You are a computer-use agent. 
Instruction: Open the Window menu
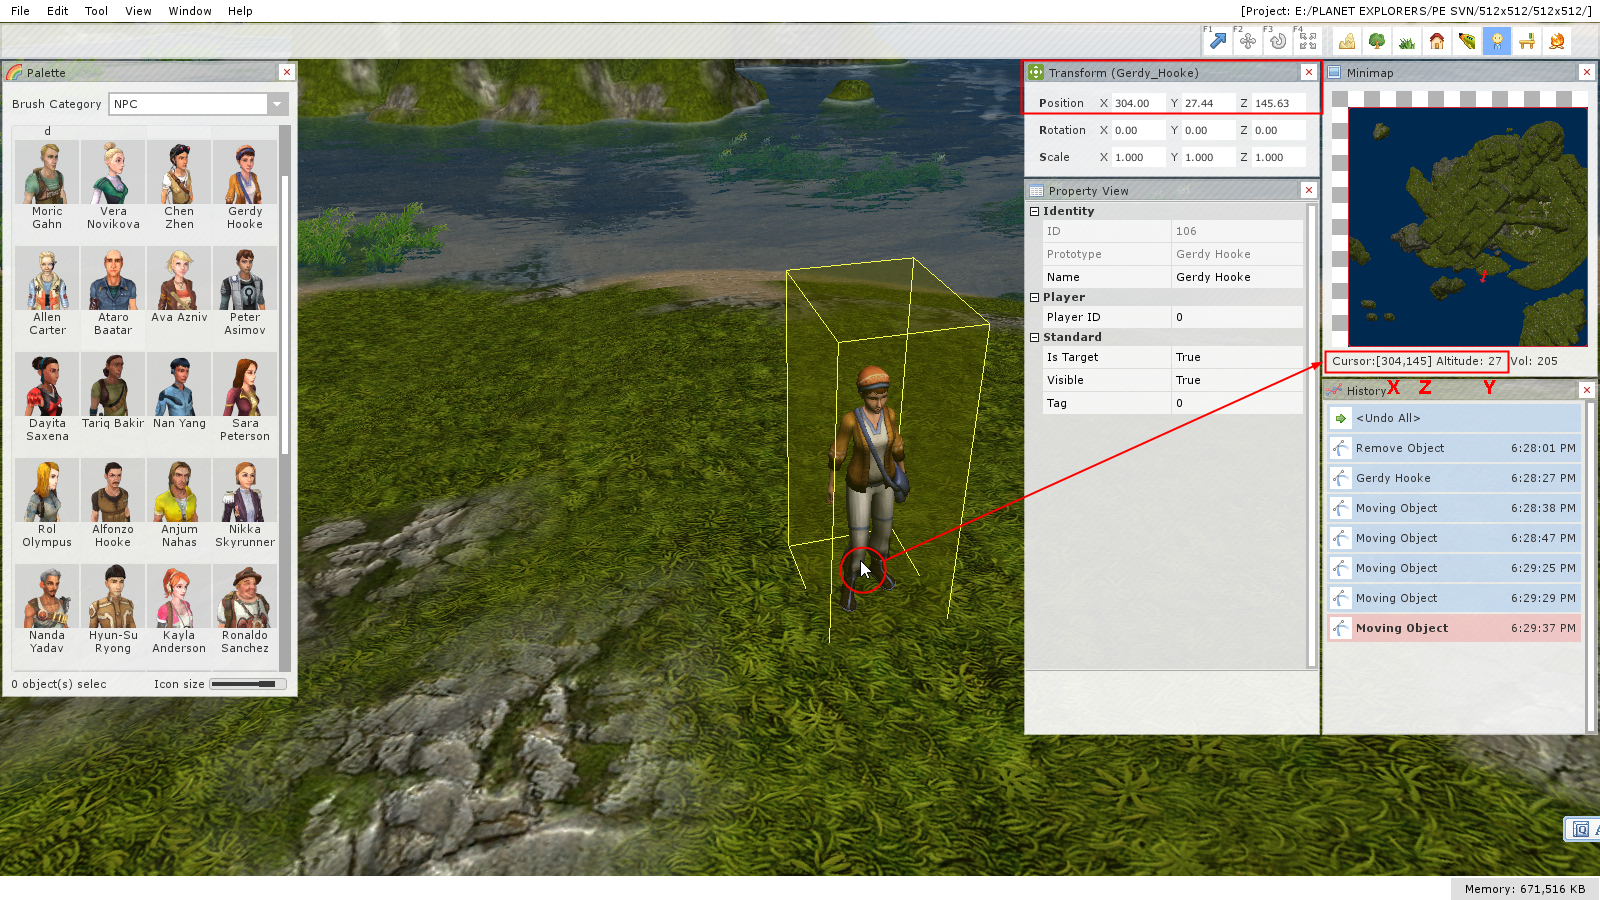190,11
